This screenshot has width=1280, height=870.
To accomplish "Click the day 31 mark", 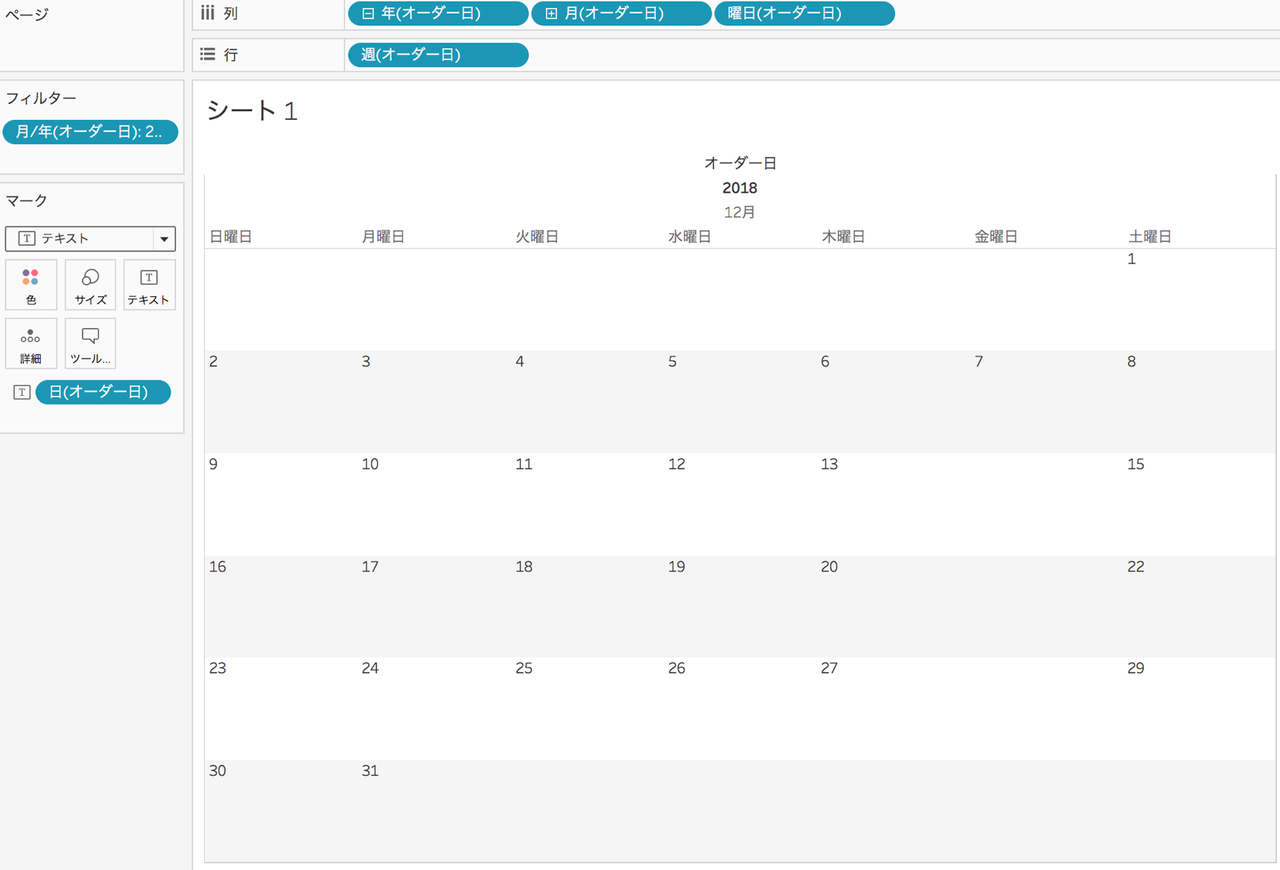I will click(x=370, y=771).
